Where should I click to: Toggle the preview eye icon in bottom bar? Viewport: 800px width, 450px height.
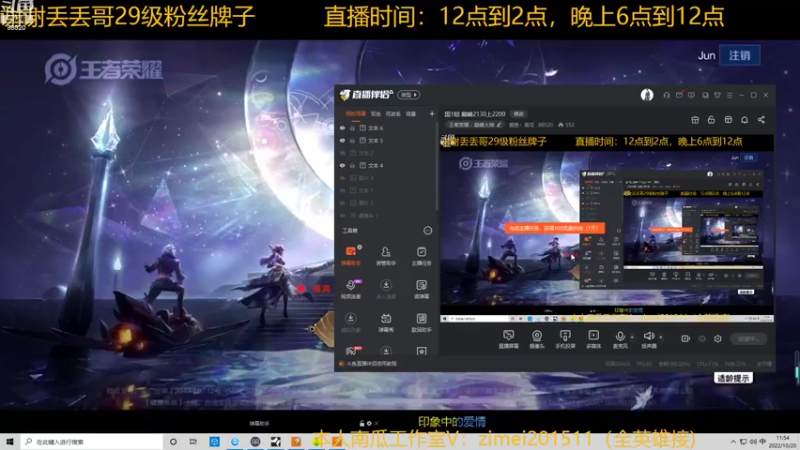[702, 339]
